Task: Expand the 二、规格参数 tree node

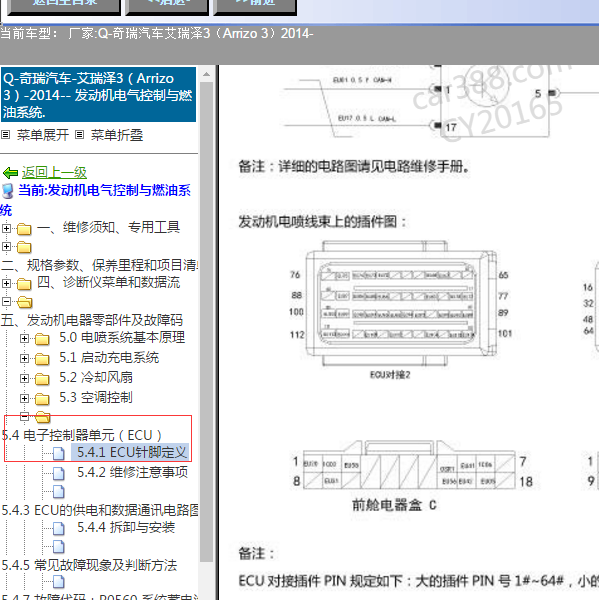Action: pos(6,246)
